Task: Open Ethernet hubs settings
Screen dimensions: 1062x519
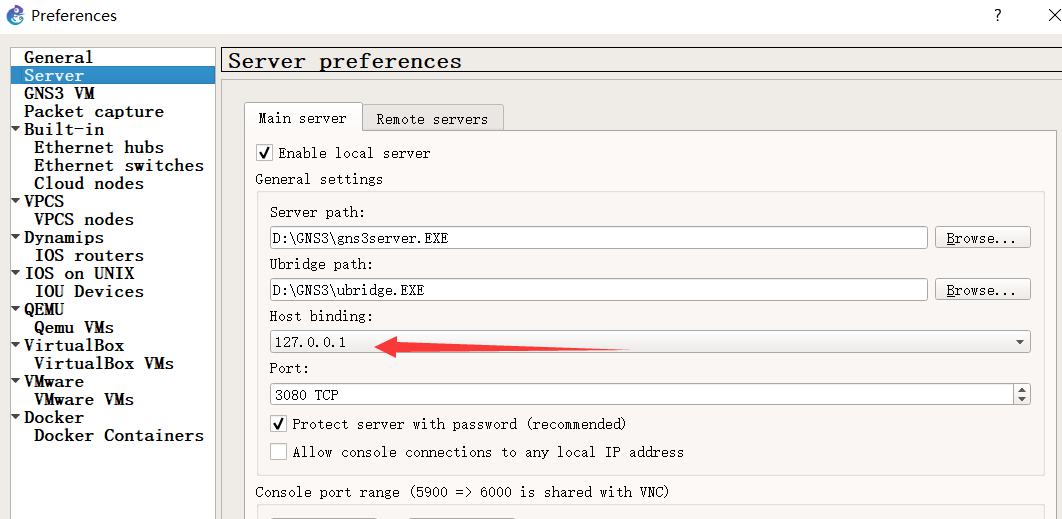Action: [x=99, y=147]
